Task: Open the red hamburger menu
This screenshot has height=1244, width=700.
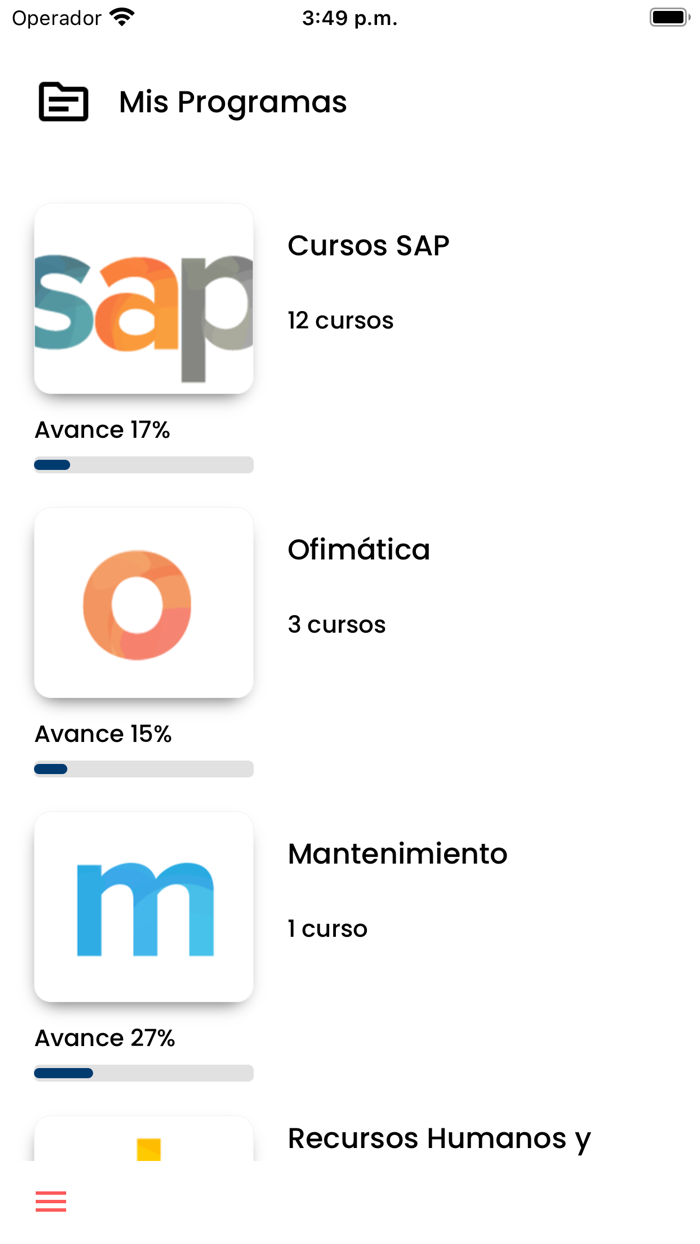Action: pyautogui.click(x=50, y=1201)
